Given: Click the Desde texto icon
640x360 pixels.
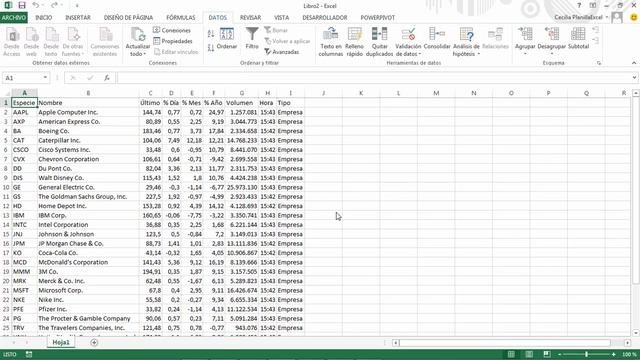Looking at the screenshot, I should coord(51,42).
